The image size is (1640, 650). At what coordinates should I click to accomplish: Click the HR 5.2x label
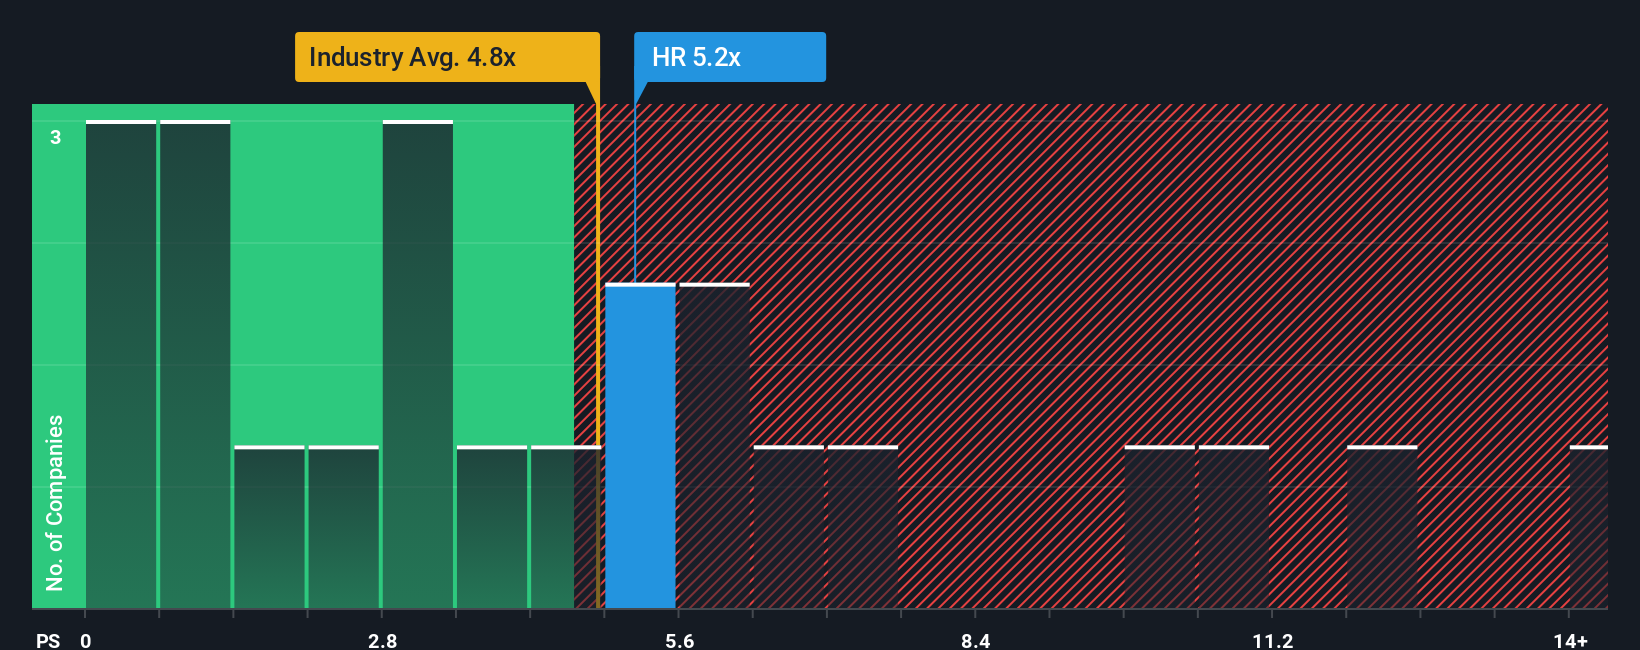pos(730,57)
